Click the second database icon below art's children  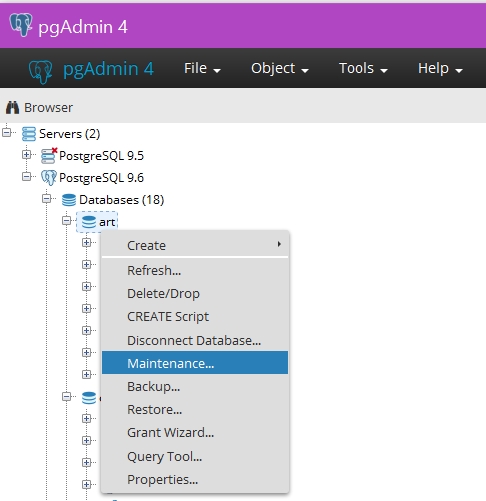pos(89,397)
